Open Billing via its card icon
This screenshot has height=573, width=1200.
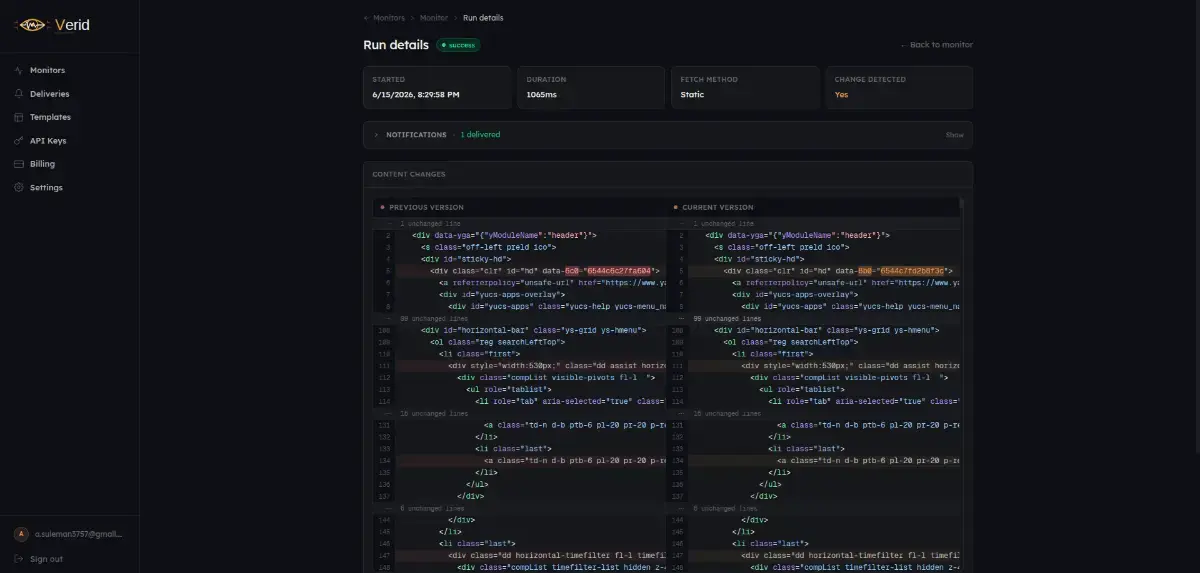(x=19, y=164)
